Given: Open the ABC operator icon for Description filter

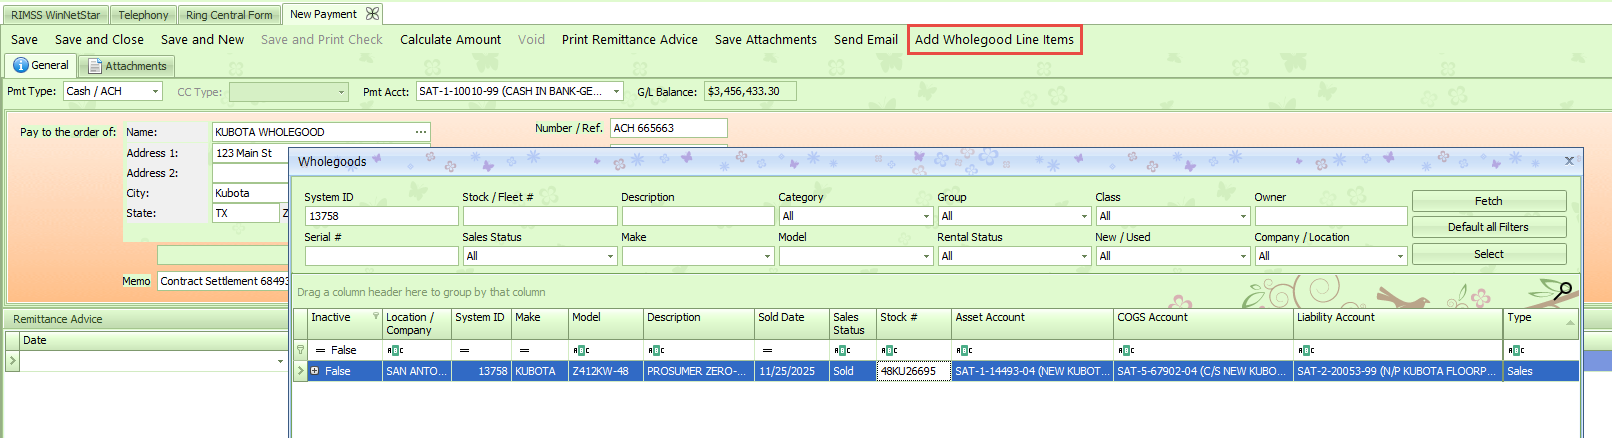Looking at the screenshot, I should (656, 350).
